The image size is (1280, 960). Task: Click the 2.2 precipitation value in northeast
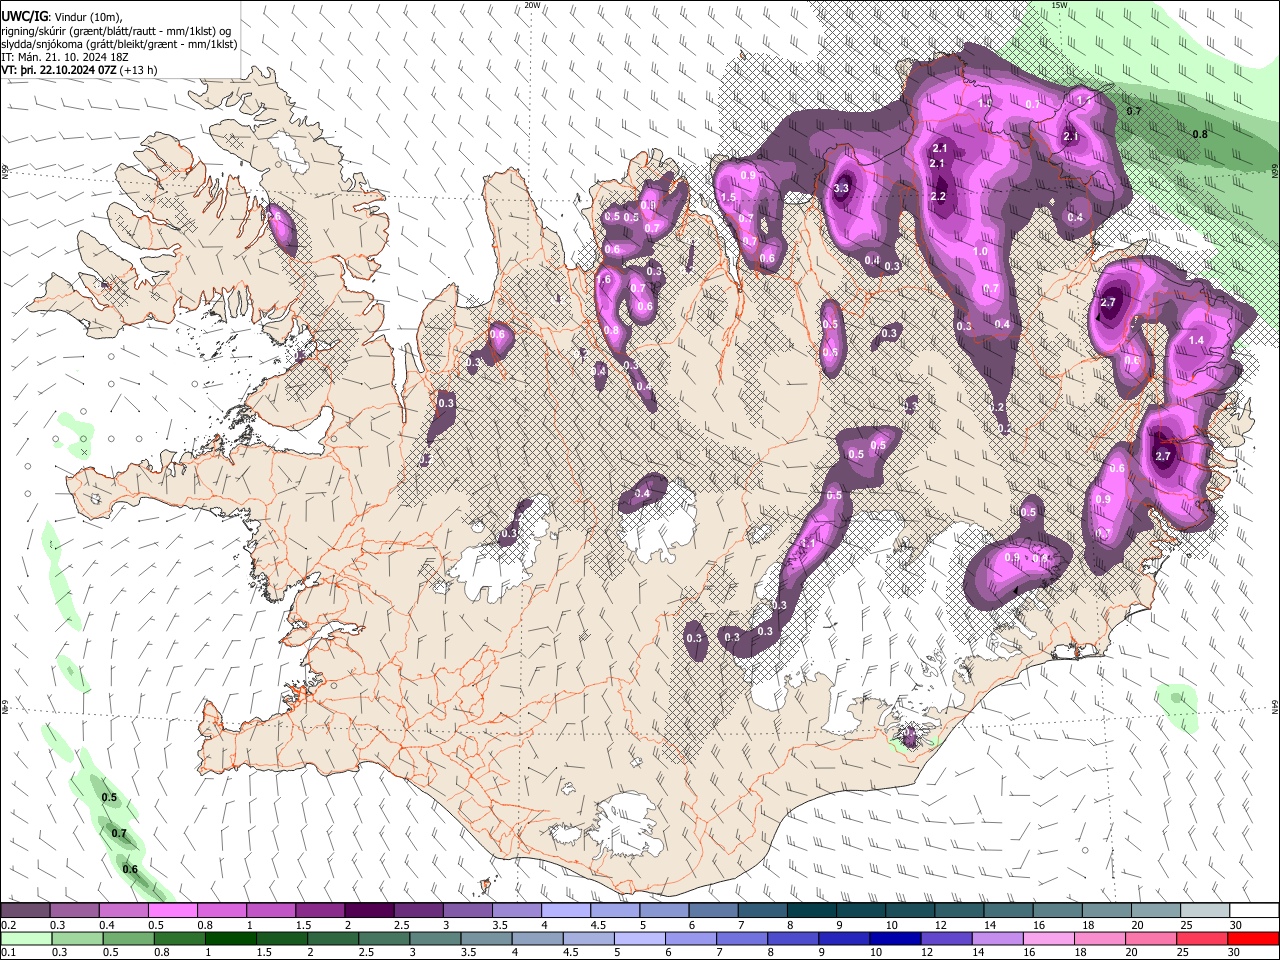coord(938,197)
